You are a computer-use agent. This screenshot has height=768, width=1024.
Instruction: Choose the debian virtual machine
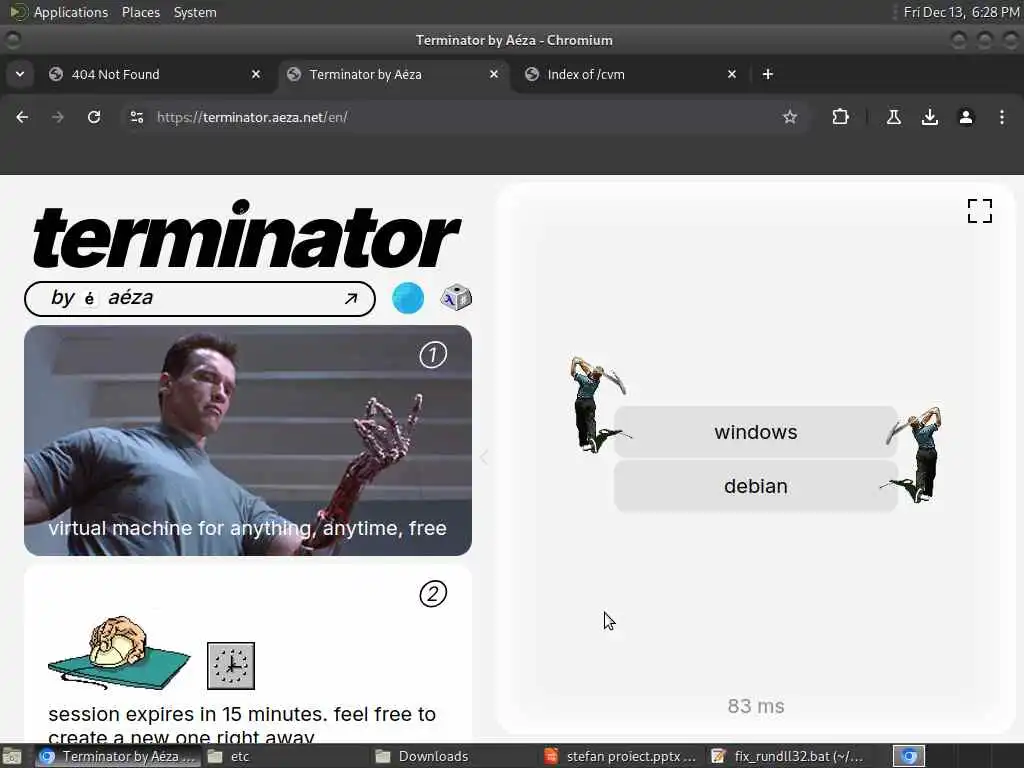[756, 486]
